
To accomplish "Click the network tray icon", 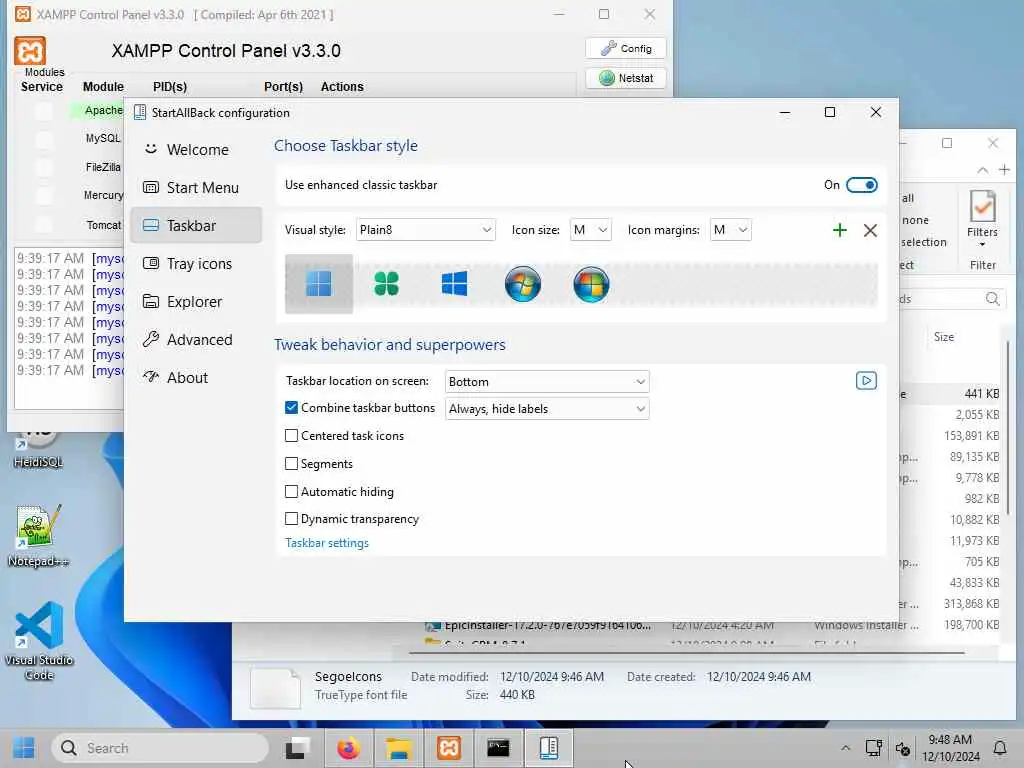I will [x=874, y=748].
